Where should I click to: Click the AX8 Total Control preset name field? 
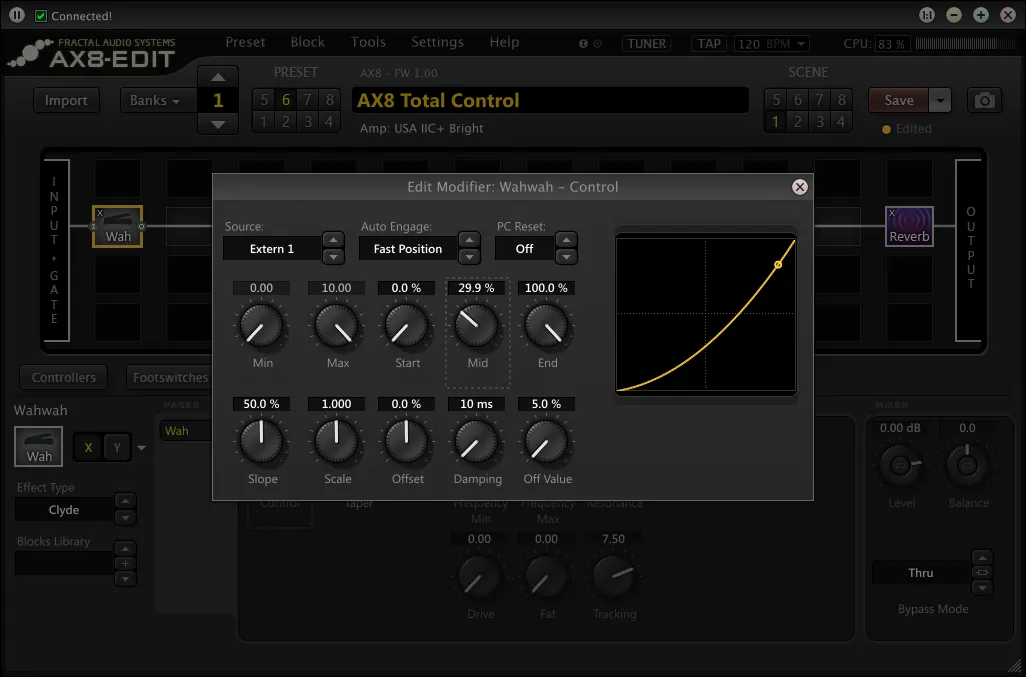point(550,100)
